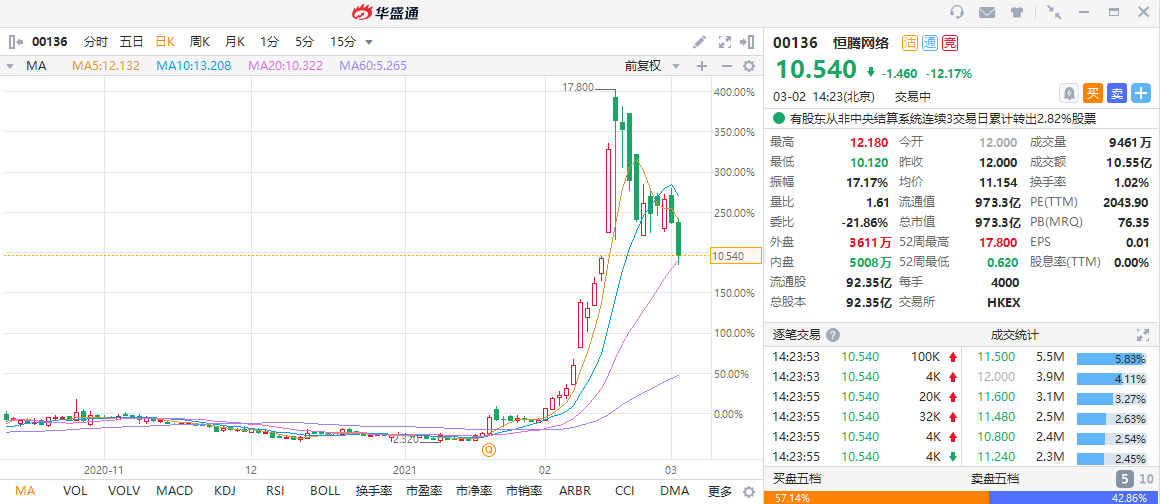
Task: Click the 卖盘五档 ask depth label
Action: point(995,478)
